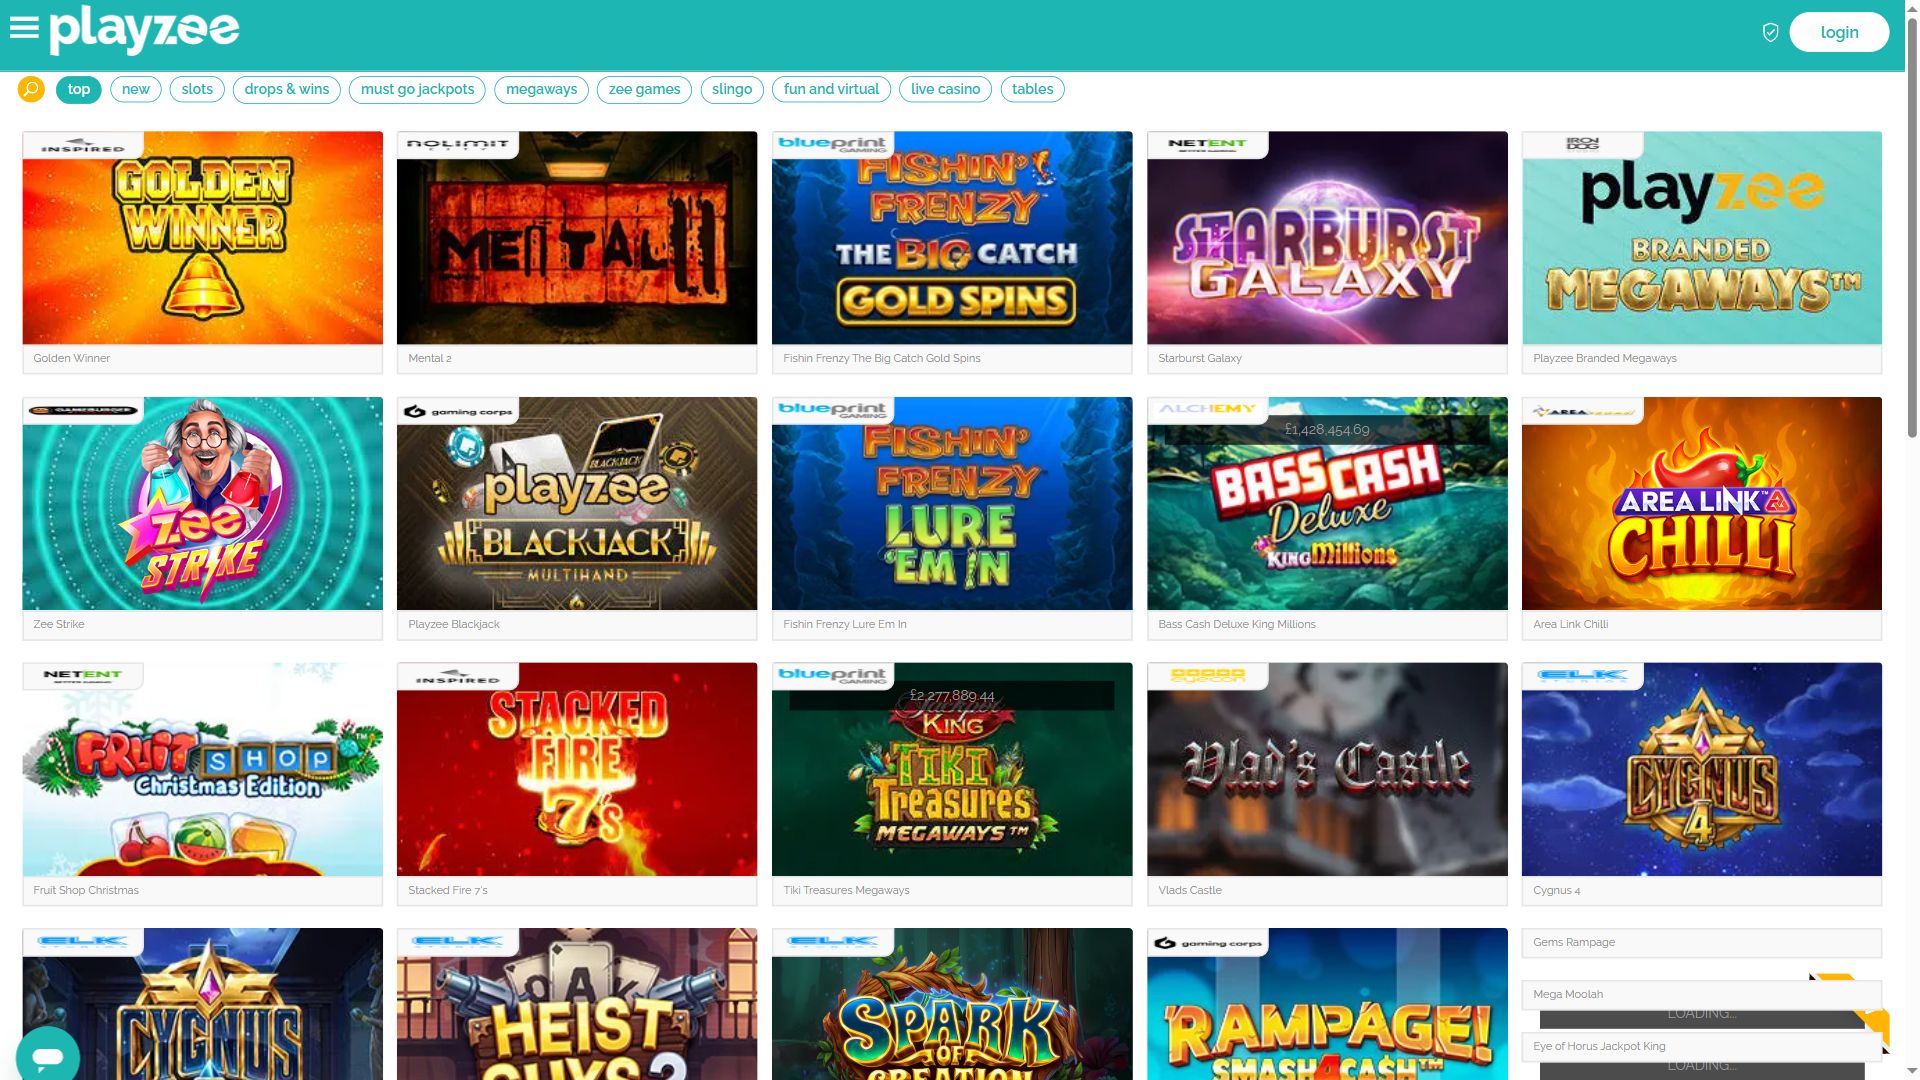Click the Playzee logo
Viewport: 1920px width, 1080px height.
145,30
